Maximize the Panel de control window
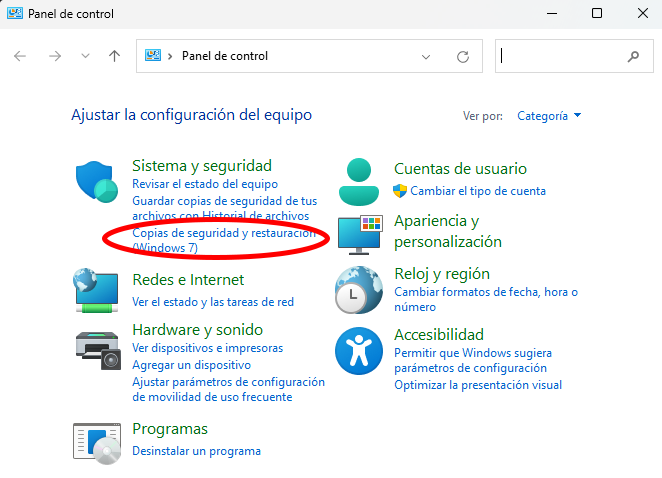 597,14
